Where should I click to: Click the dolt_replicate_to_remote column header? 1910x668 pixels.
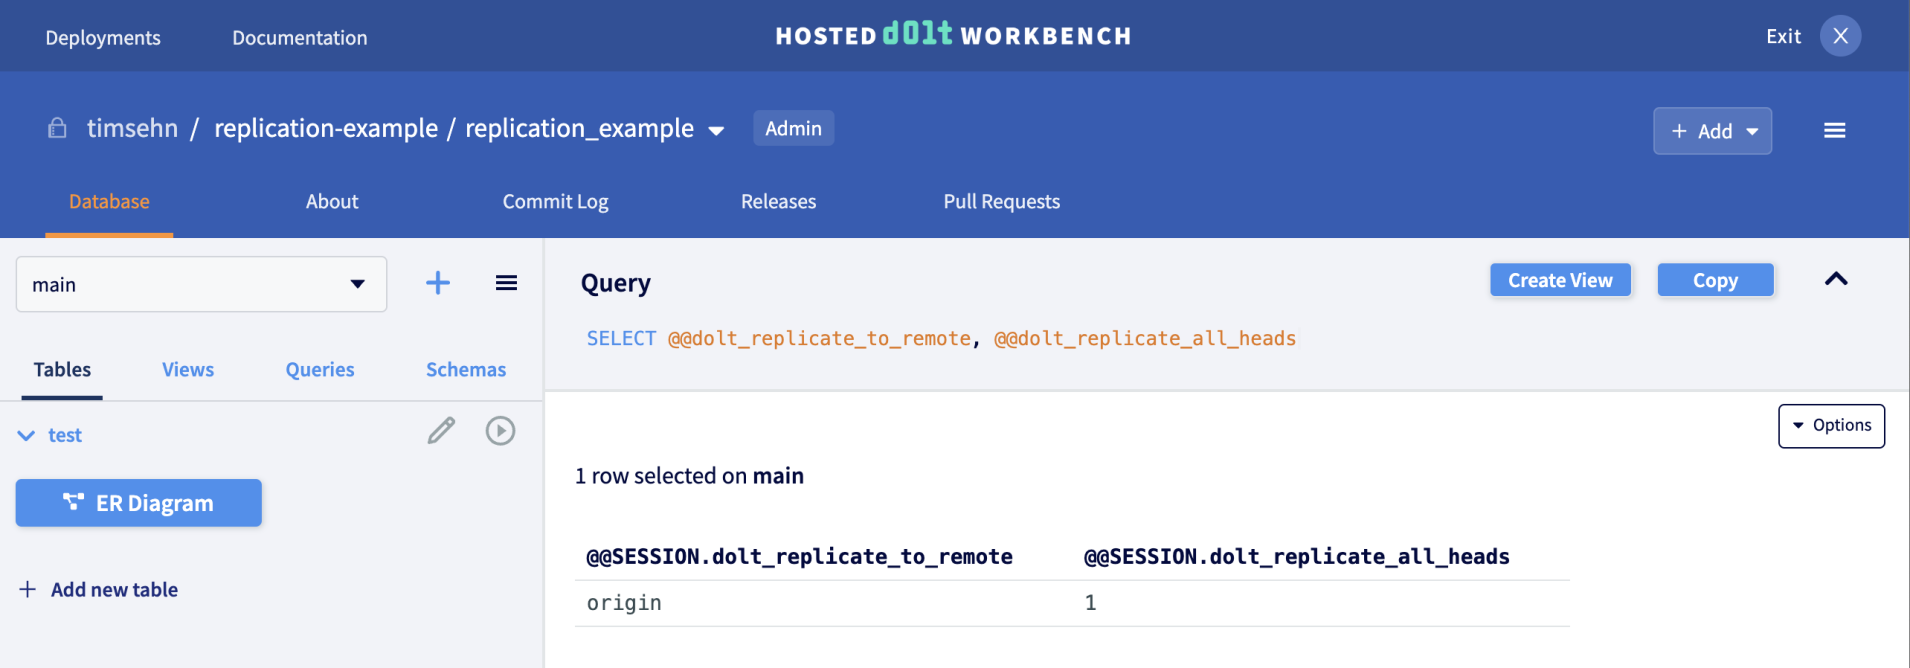tap(799, 557)
